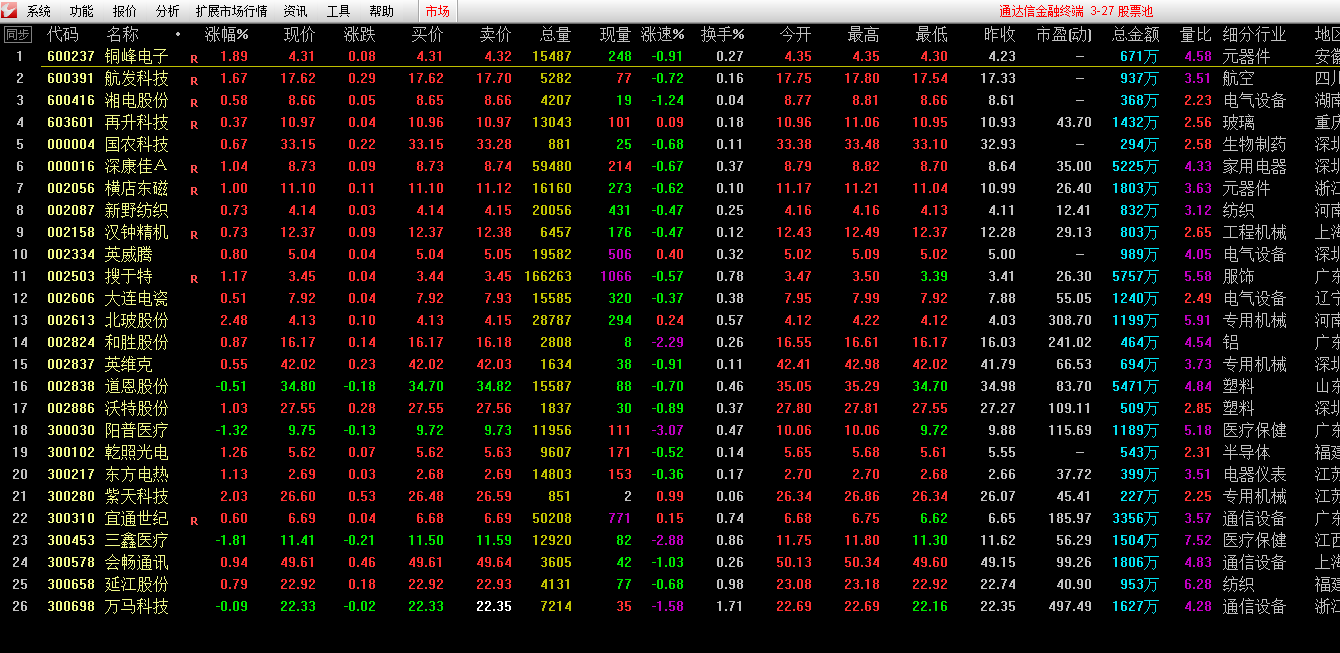Sort by the 细分行业 column header

[1255, 34]
